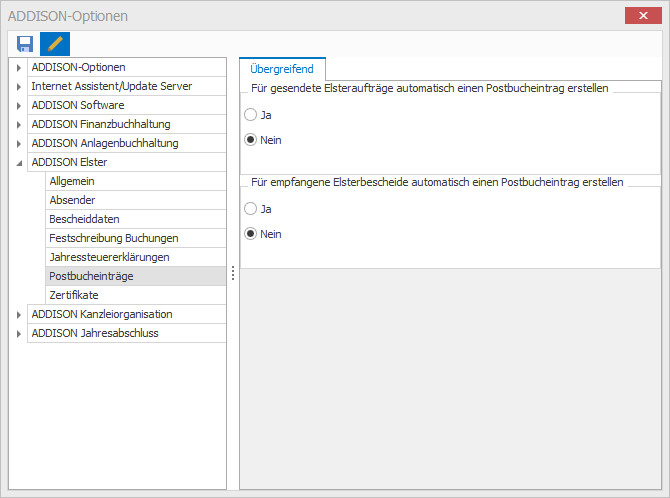Open the Übergreifend tab
This screenshot has height=498, width=670.
[282, 69]
